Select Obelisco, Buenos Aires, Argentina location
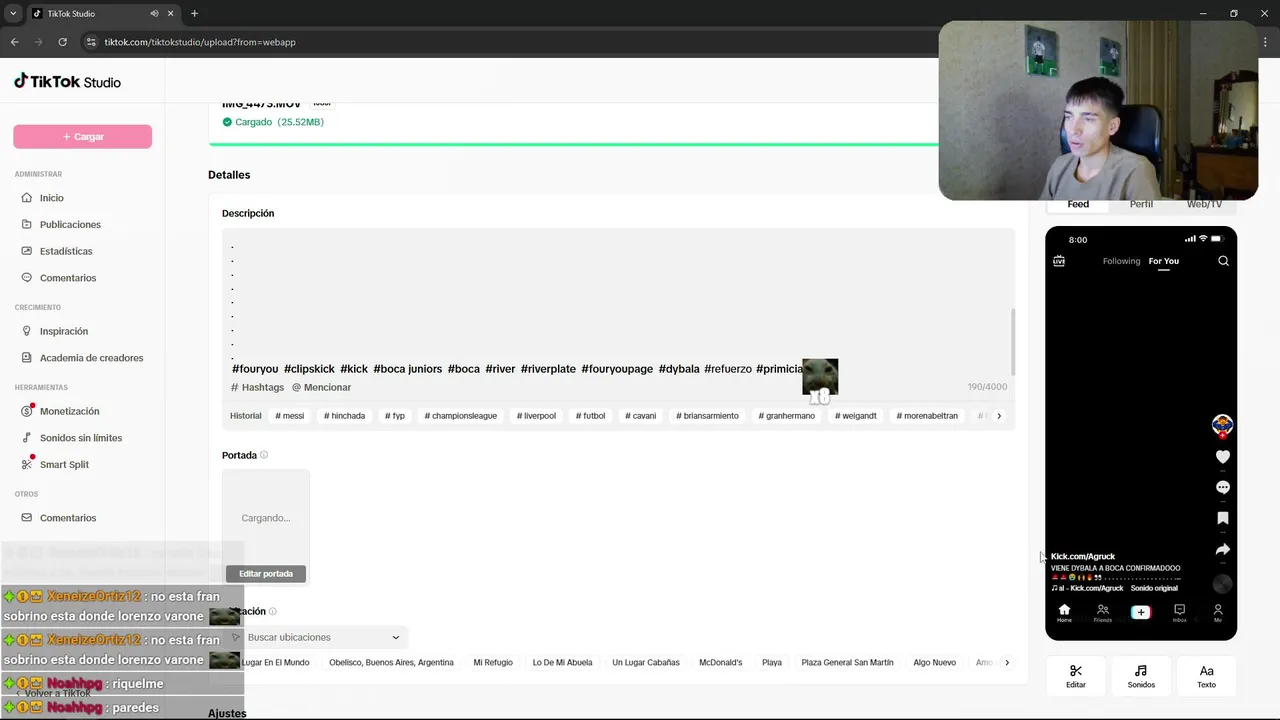The height and width of the screenshot is (720, 1280). pos(391,663)
